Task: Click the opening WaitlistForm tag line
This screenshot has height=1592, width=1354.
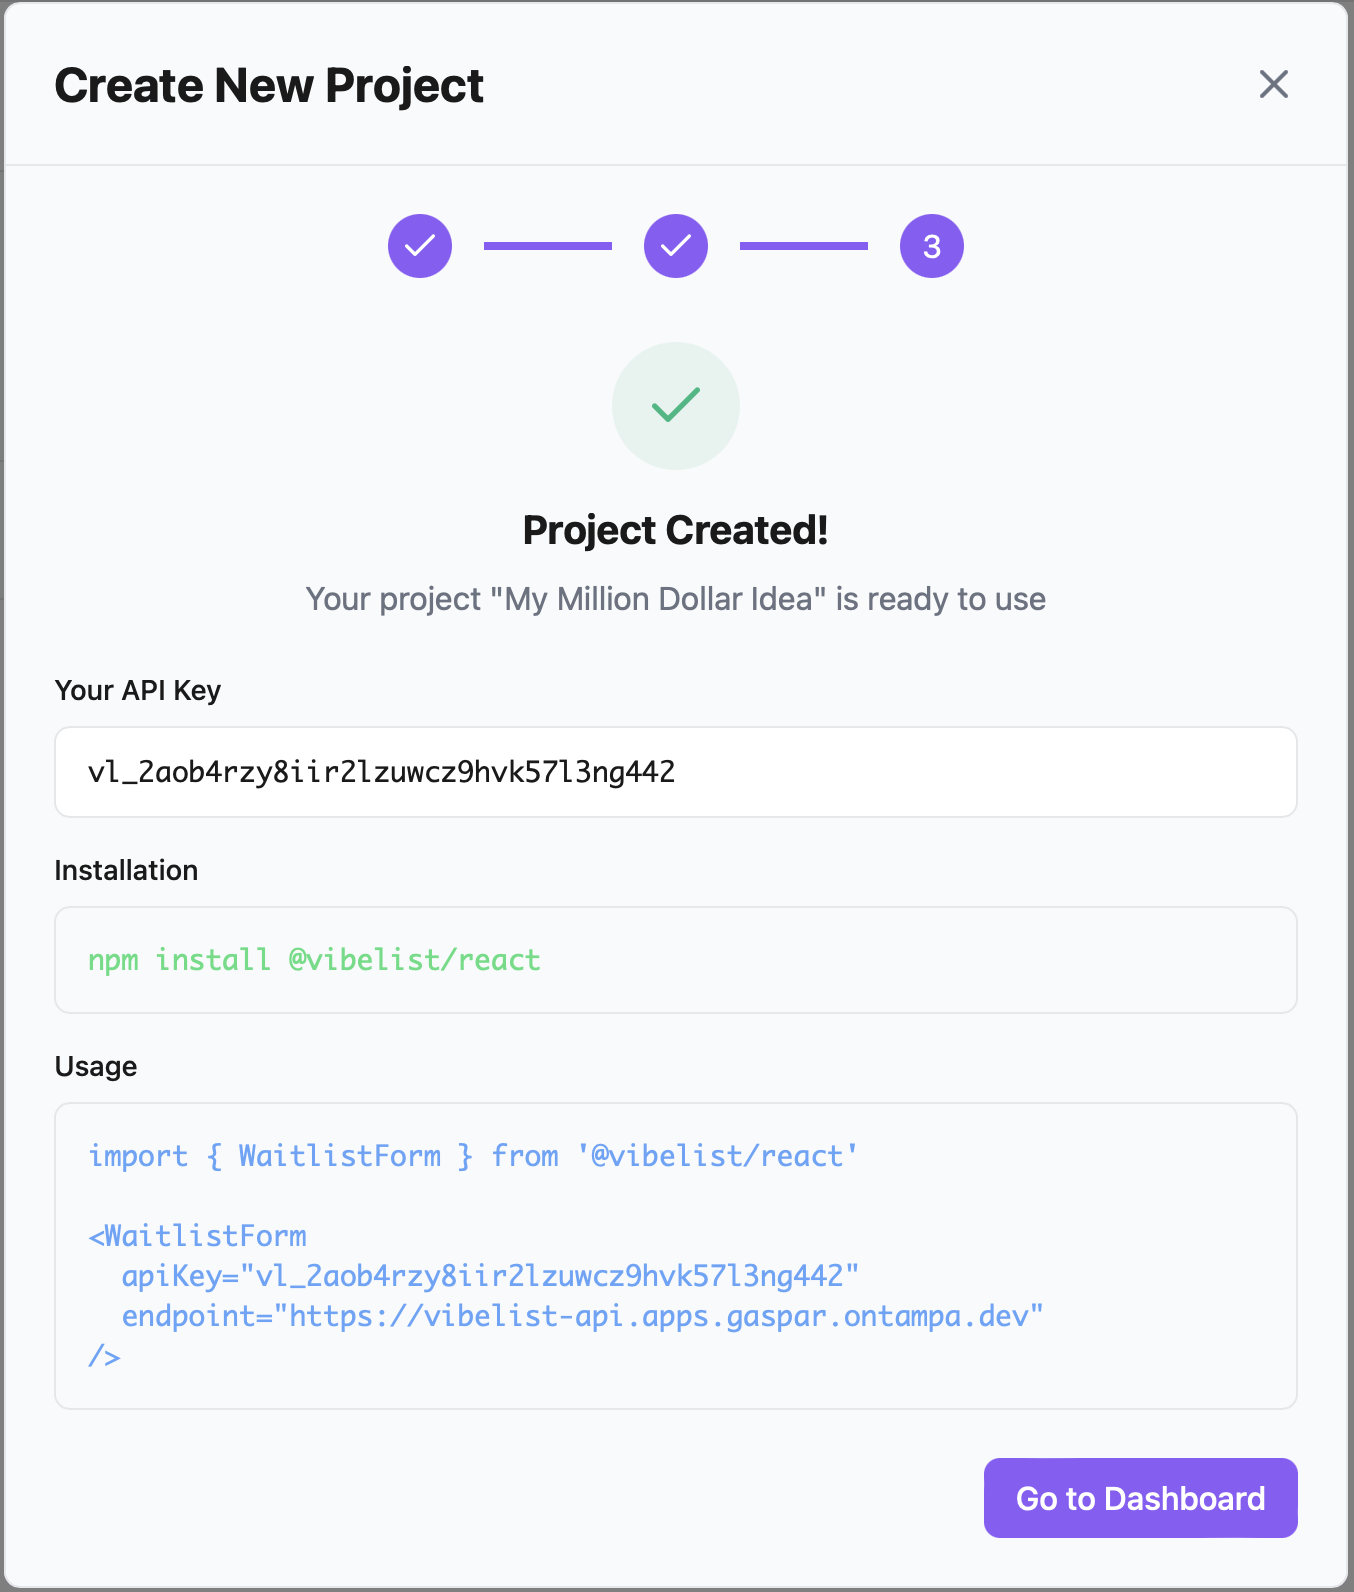Action: pos(198,1236)
